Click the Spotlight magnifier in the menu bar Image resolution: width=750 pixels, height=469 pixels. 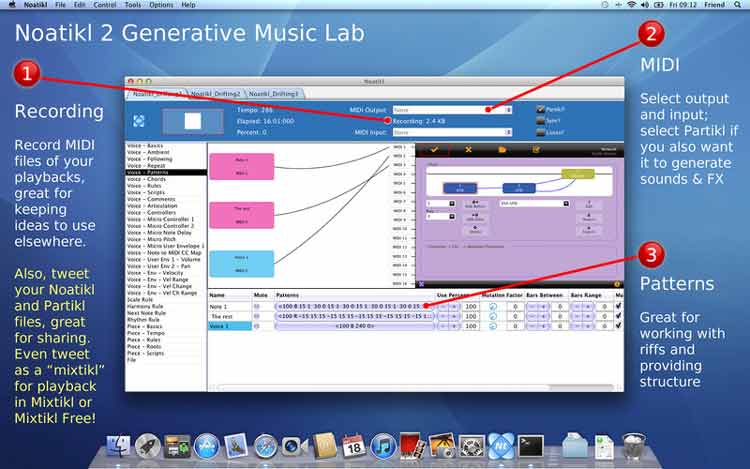tap(738, 5)
